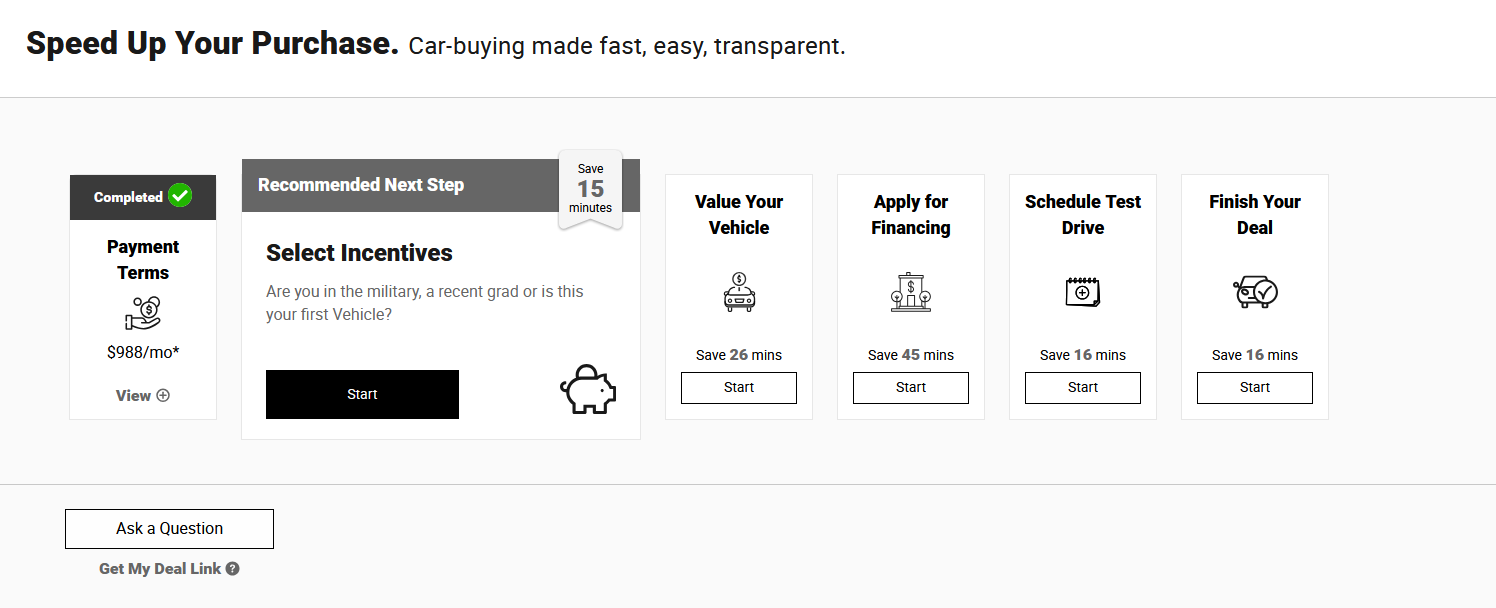Click the Save 15 minutes badge
The width and height of the screenshot is (1496, 608).
pyautogui.click(x=590, y=189)
